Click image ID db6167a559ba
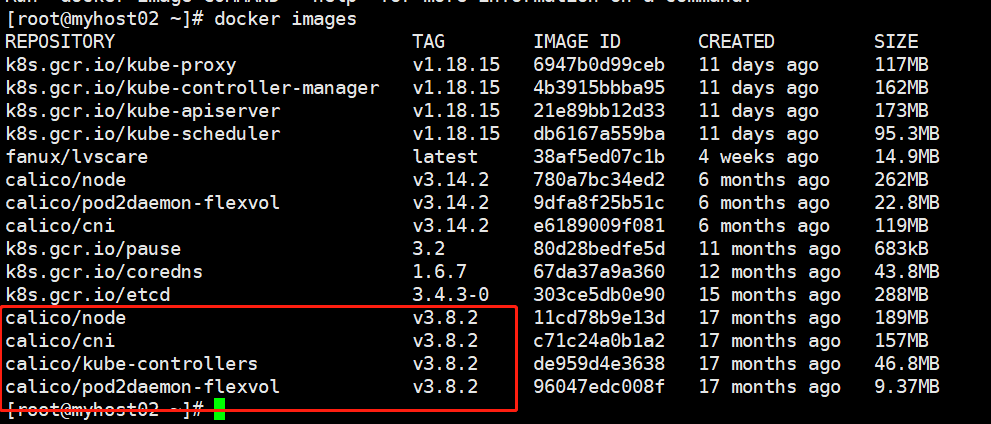Viewport: 991px width, 424px height. (x=599, y=134)
